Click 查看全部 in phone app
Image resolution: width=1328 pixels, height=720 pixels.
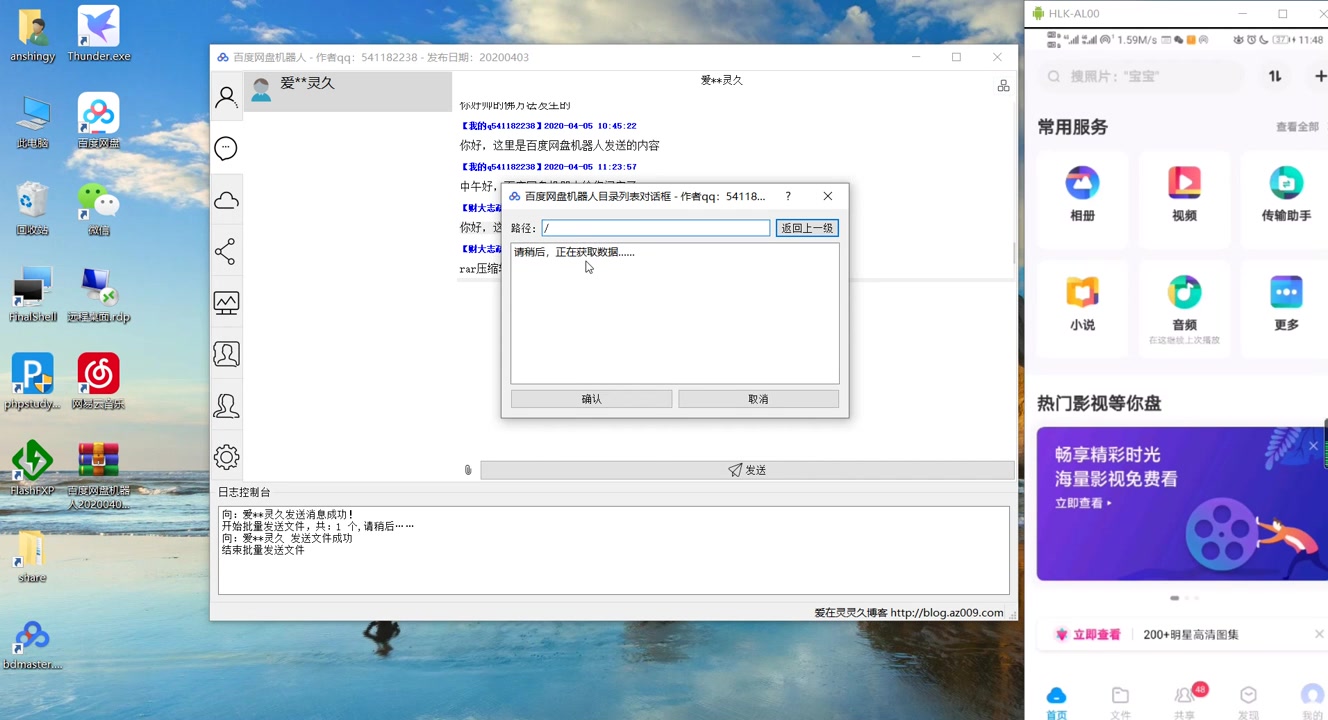click(x=1297, y=127)
